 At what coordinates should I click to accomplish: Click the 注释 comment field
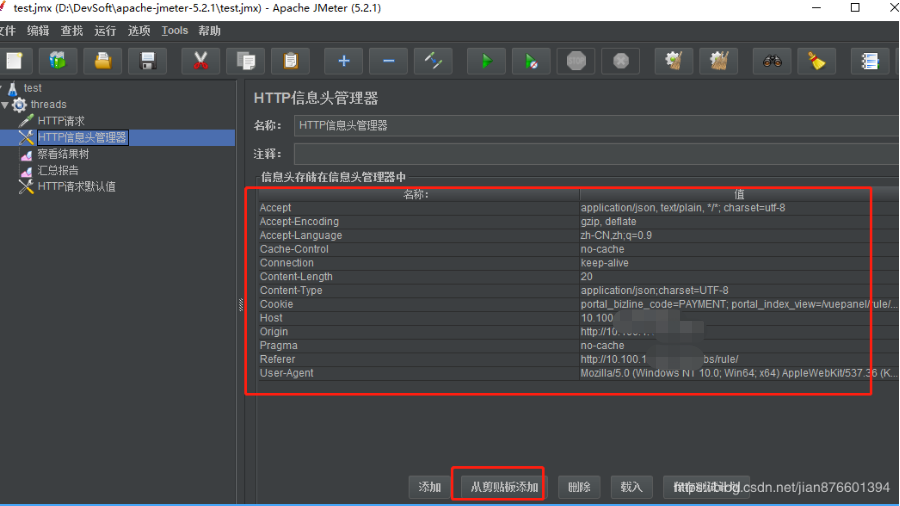(596, 154)
